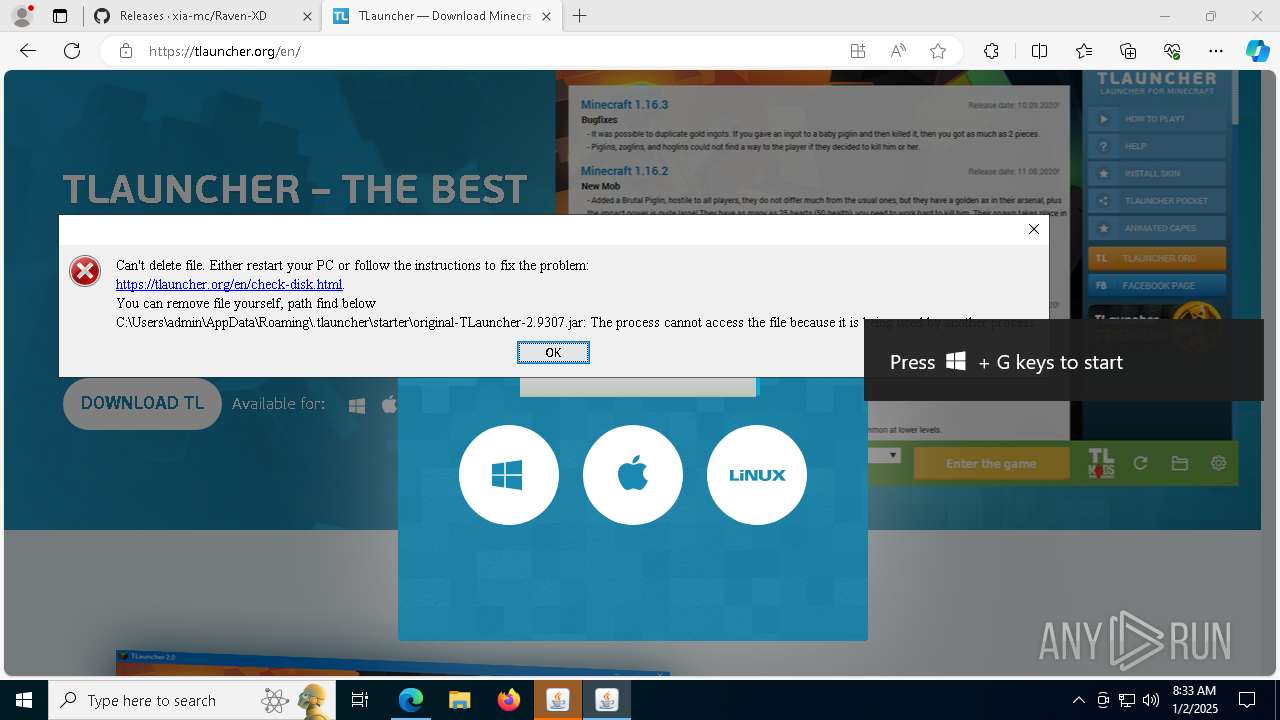Screen dimensions: 1280x720
Task: Go back in the browser
Action: click(x=28, y=51)
